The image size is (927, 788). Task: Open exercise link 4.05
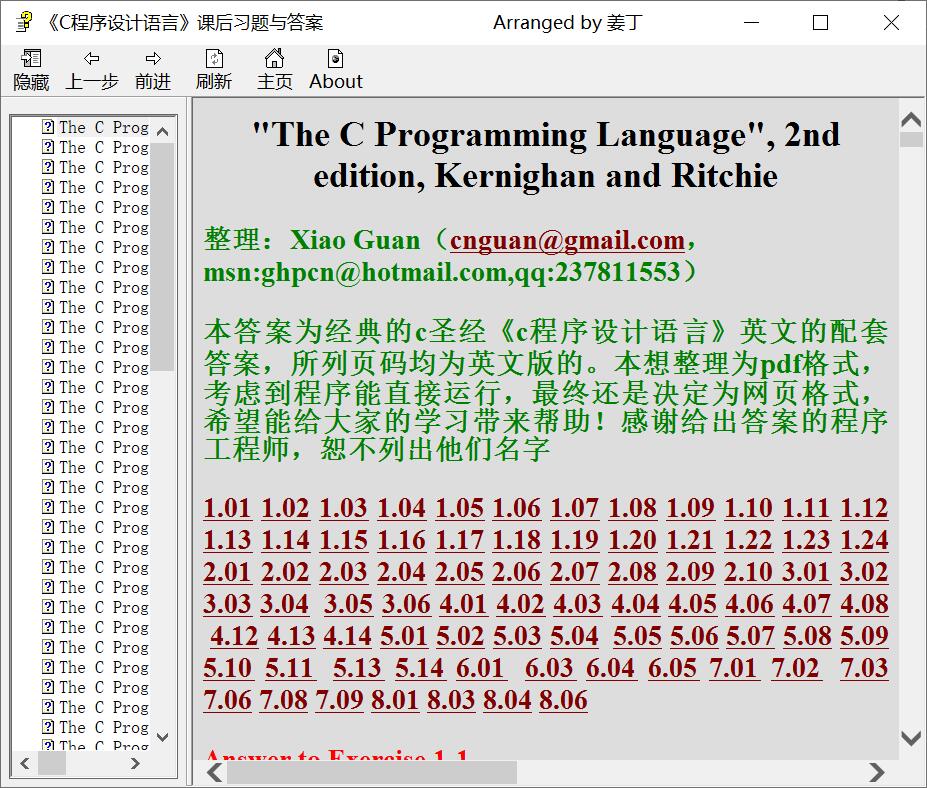[693, 604]
